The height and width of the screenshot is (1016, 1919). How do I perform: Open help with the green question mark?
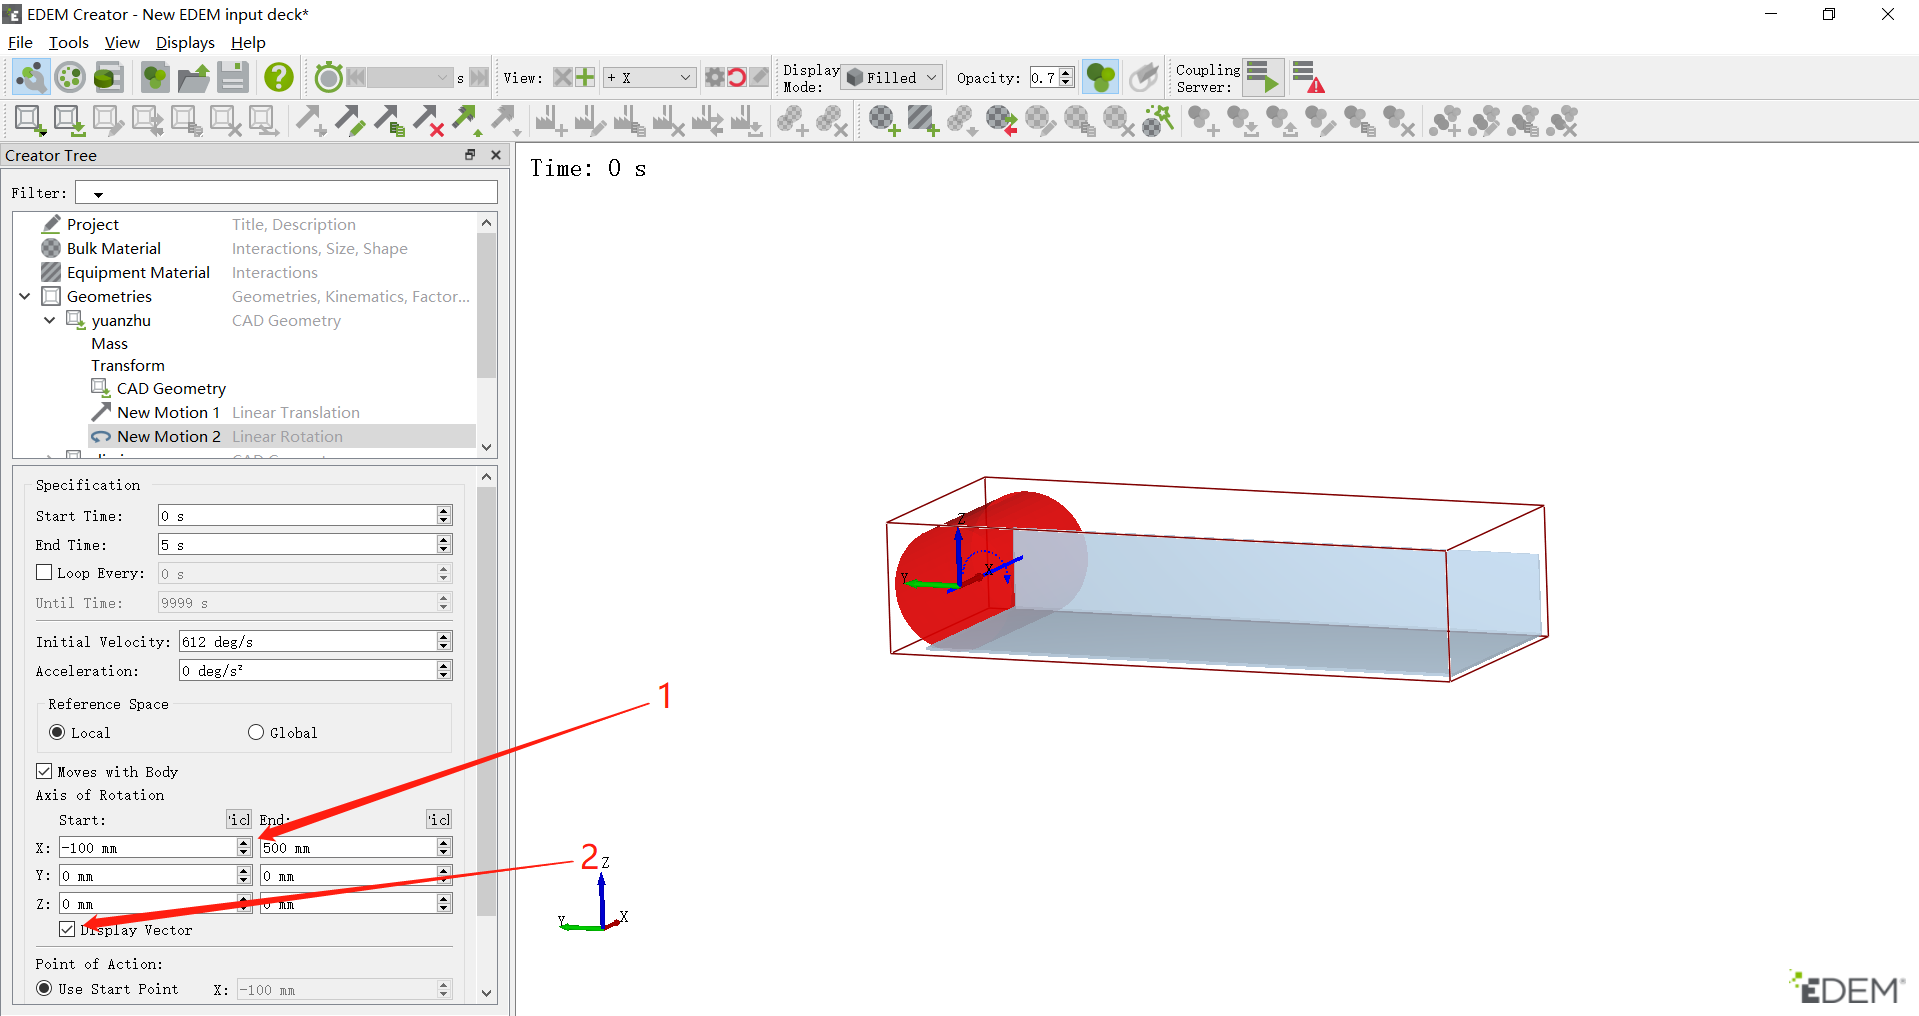(279, 77)
